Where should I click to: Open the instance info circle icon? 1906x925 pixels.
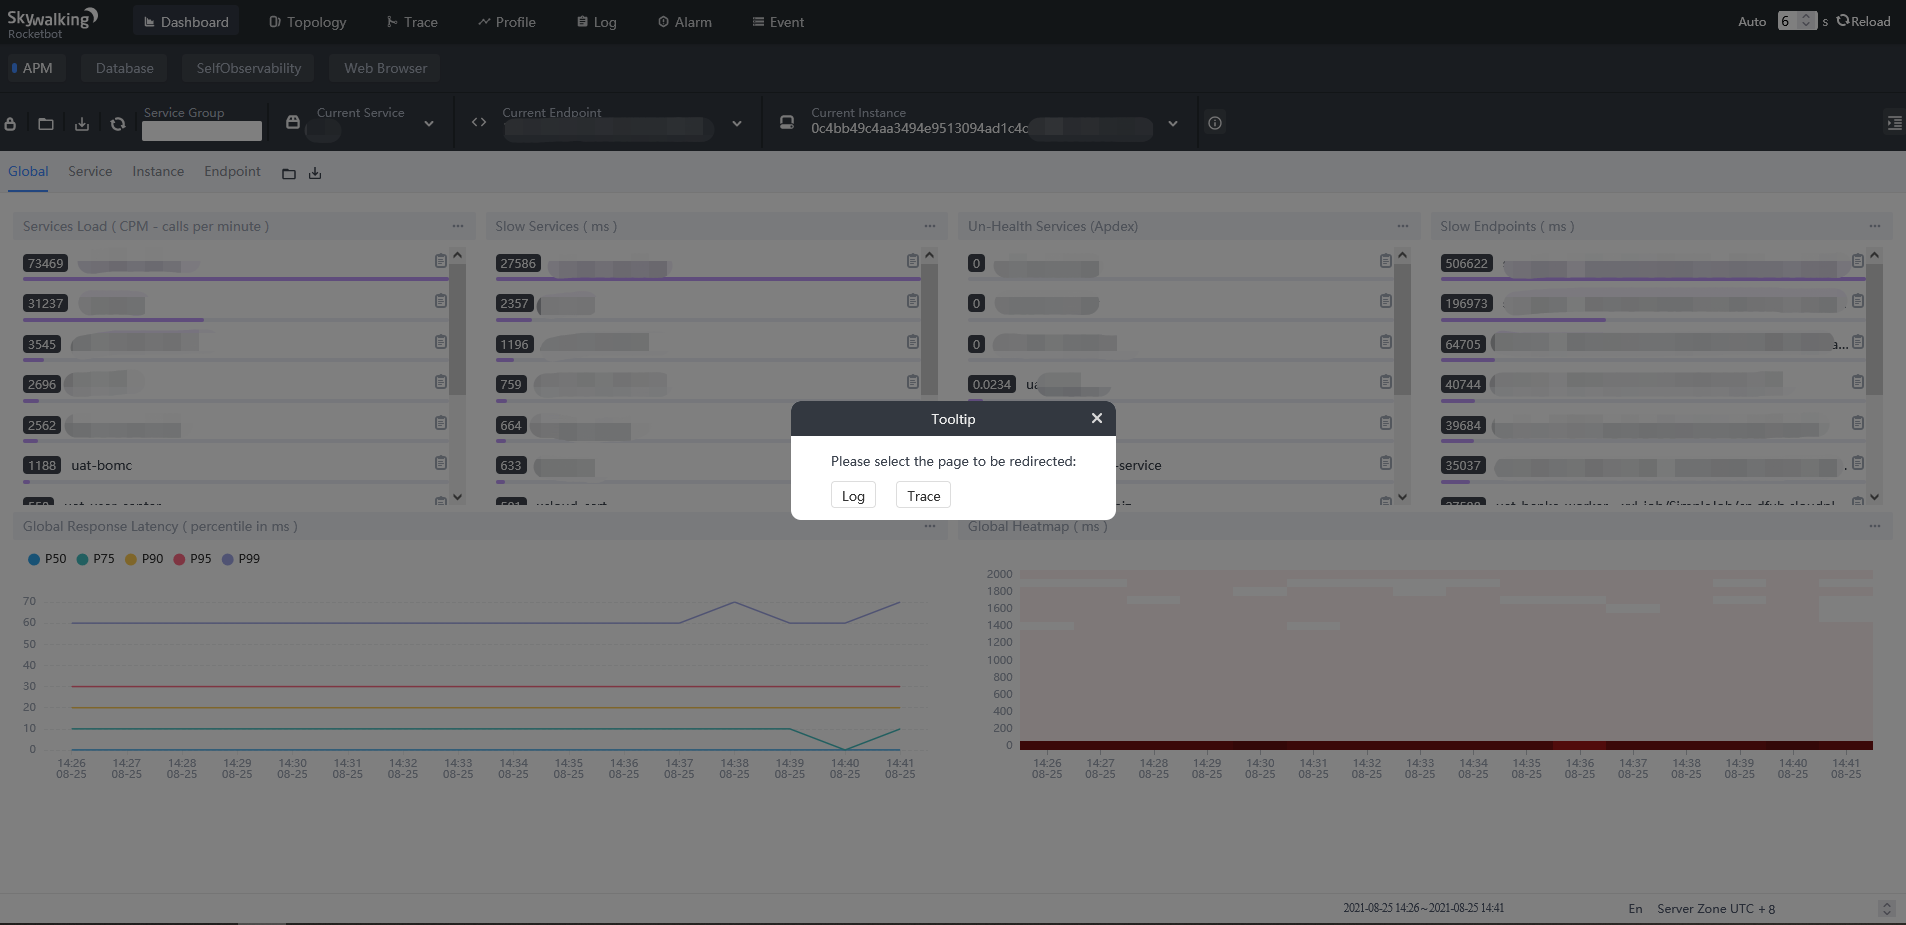pyautogui.click(x=1215, y=123)
